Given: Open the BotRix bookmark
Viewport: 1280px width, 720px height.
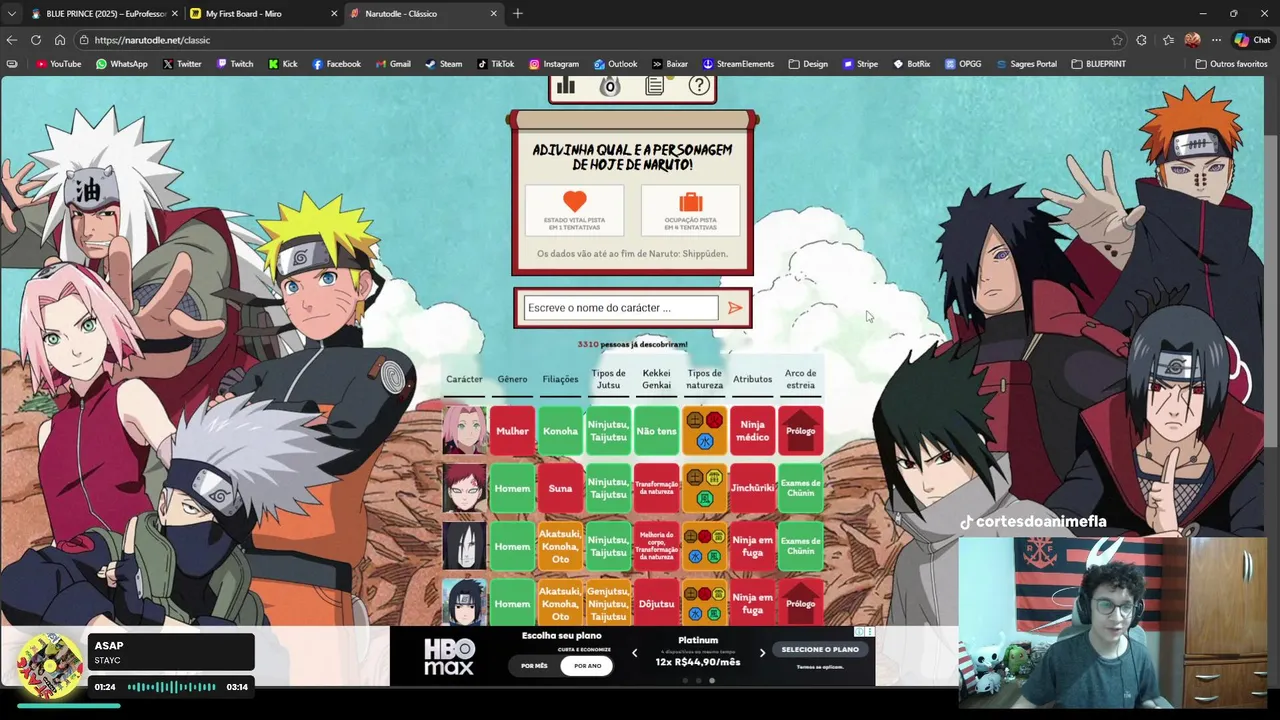Looking at the screenshot, I should point(911,64).
